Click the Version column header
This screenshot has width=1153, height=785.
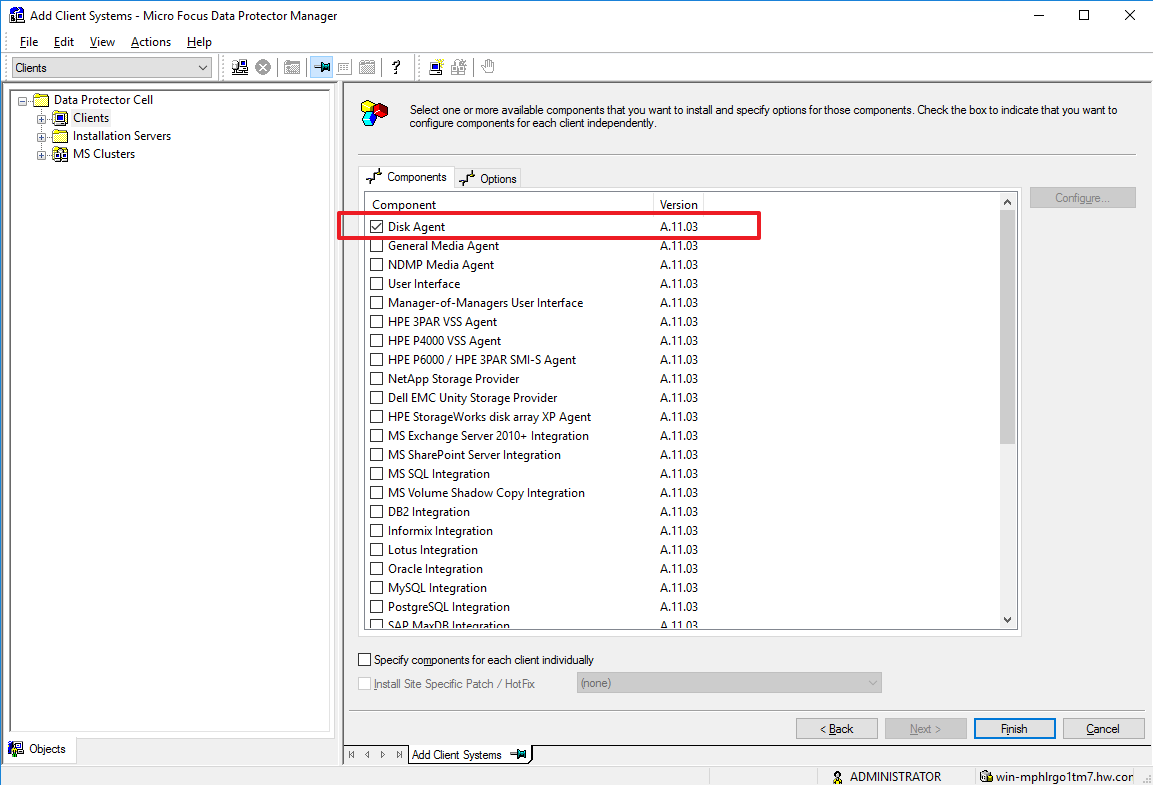pyautogui.click(x=679, y=204)
